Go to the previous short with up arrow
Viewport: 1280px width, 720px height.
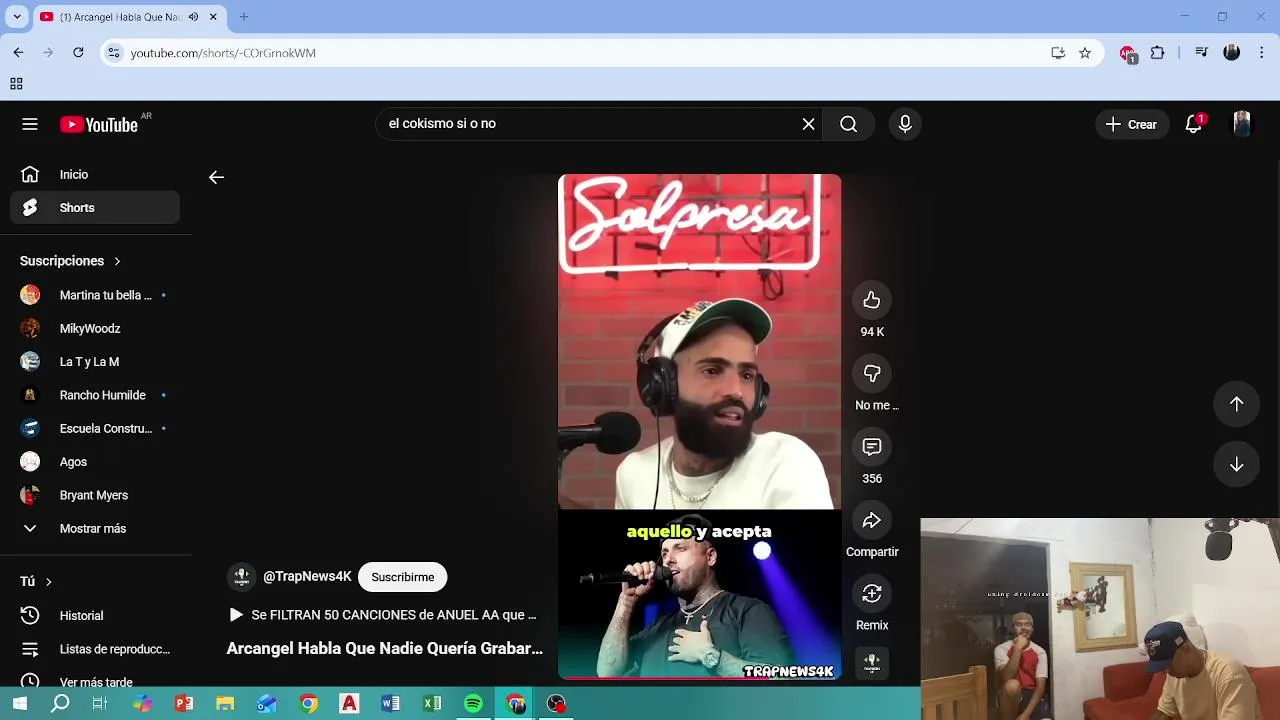(x=1236, y=404)
